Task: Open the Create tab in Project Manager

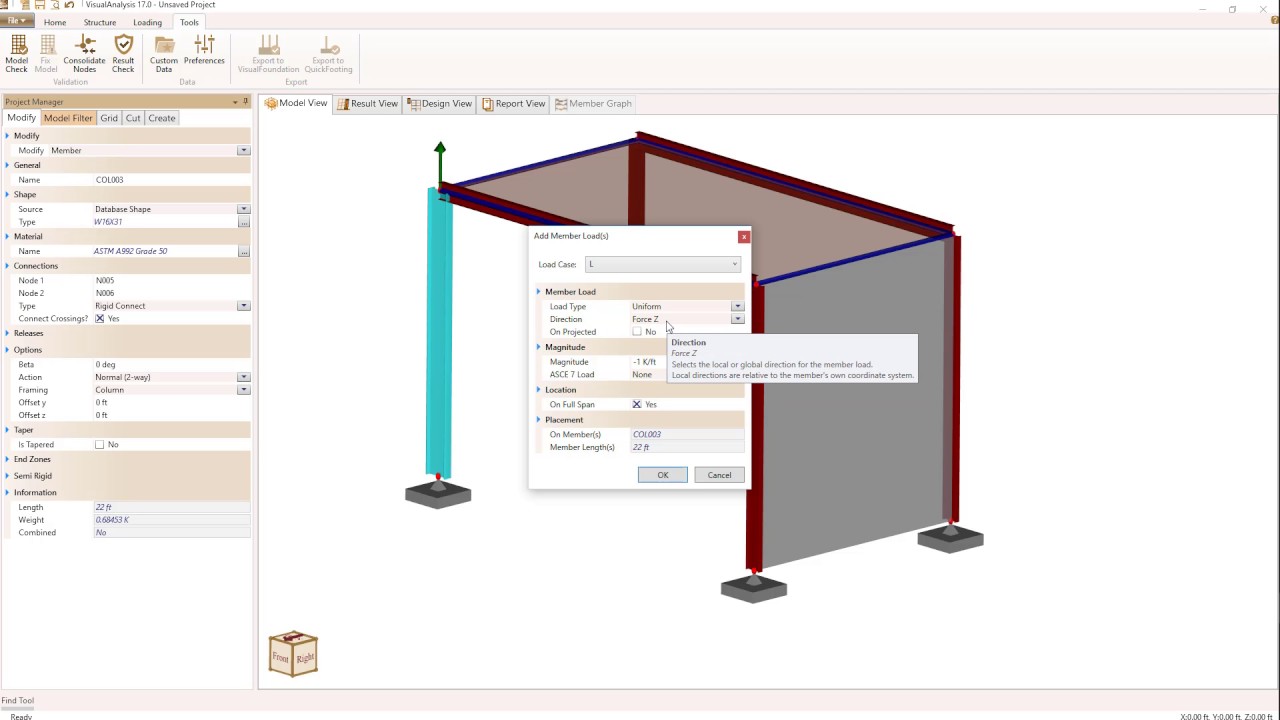Action: 162,118
